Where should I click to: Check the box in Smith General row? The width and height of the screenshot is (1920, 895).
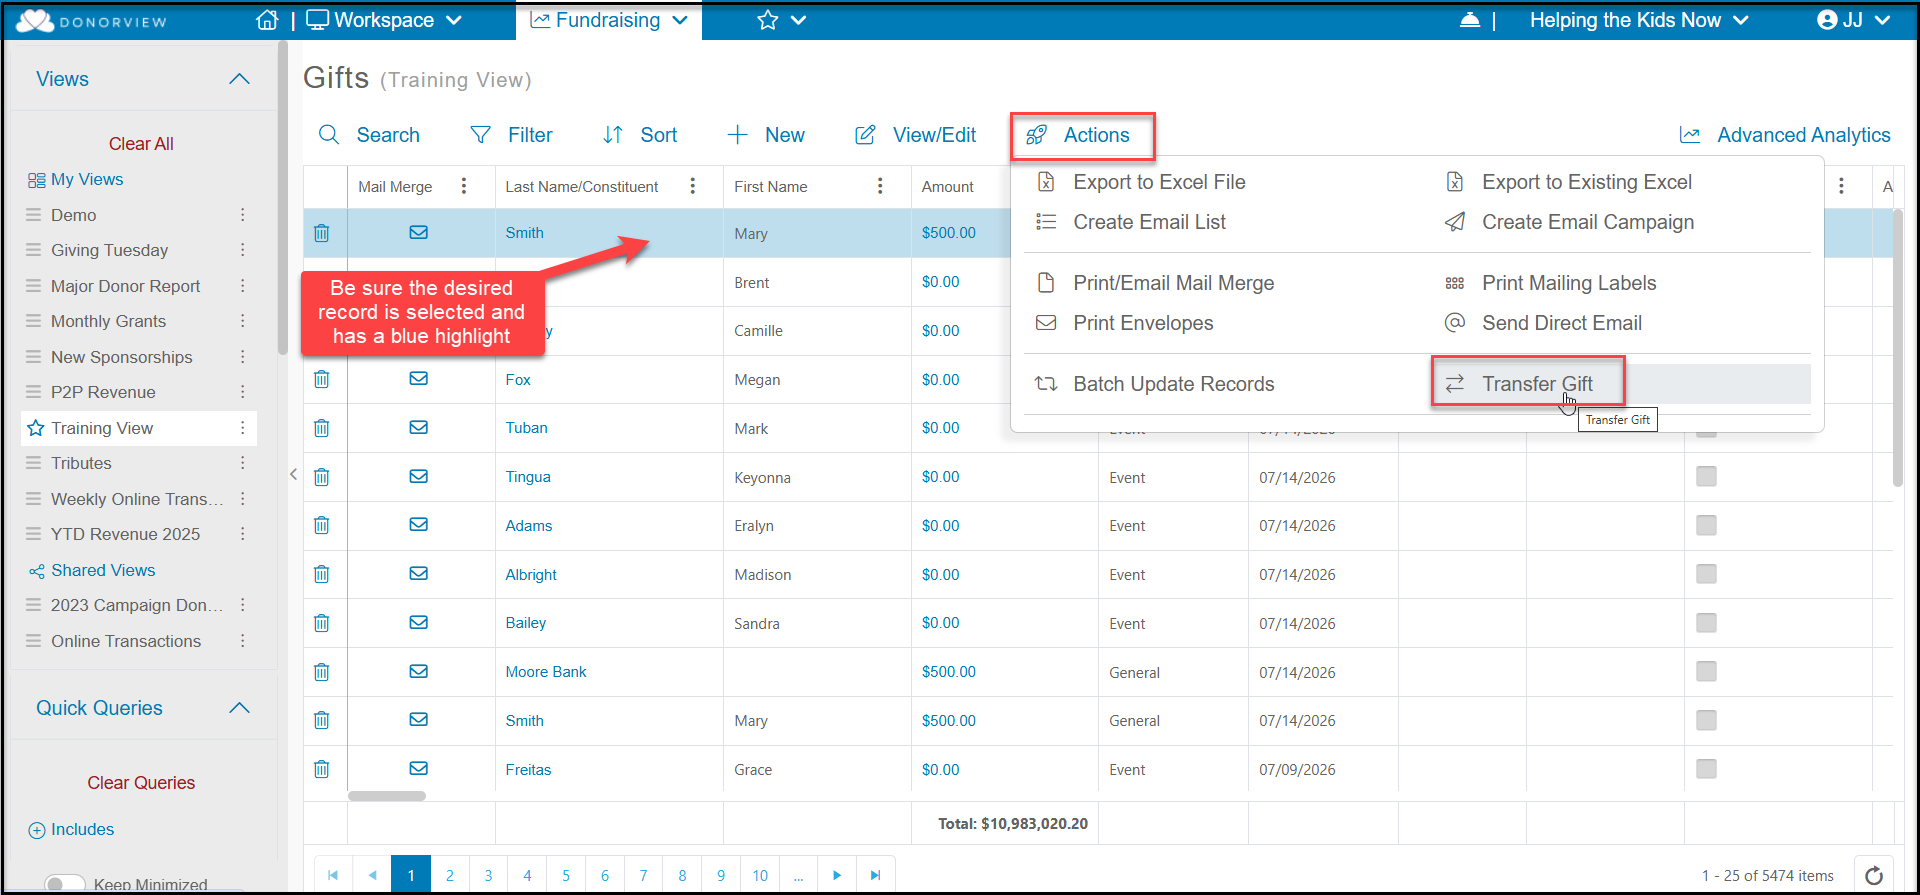click(1707, 720)
